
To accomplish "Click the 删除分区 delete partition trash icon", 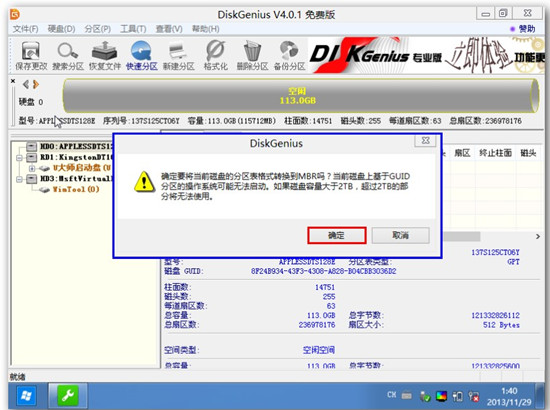I will coord(252,55).
